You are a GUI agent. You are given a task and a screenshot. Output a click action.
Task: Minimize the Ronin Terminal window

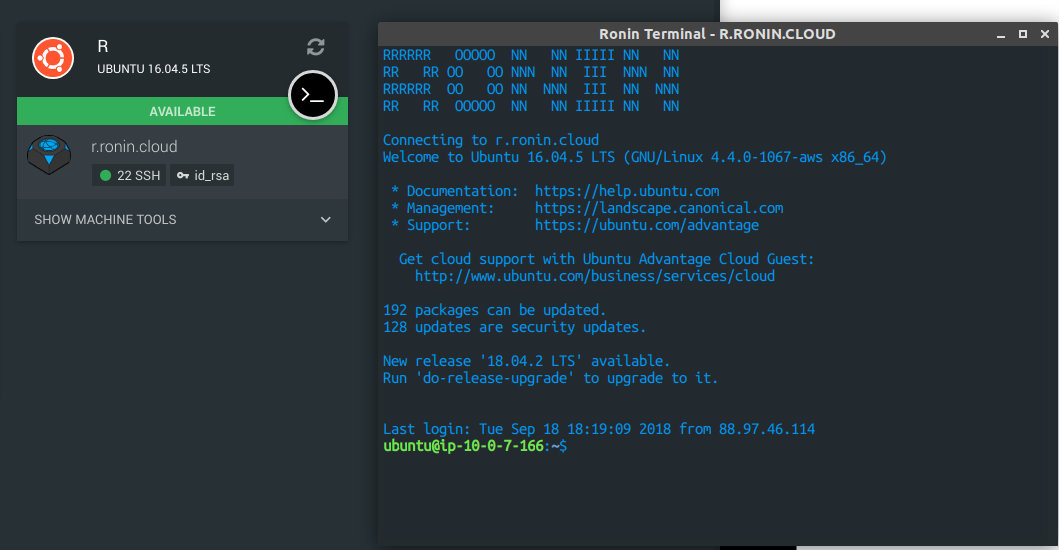1001,34
